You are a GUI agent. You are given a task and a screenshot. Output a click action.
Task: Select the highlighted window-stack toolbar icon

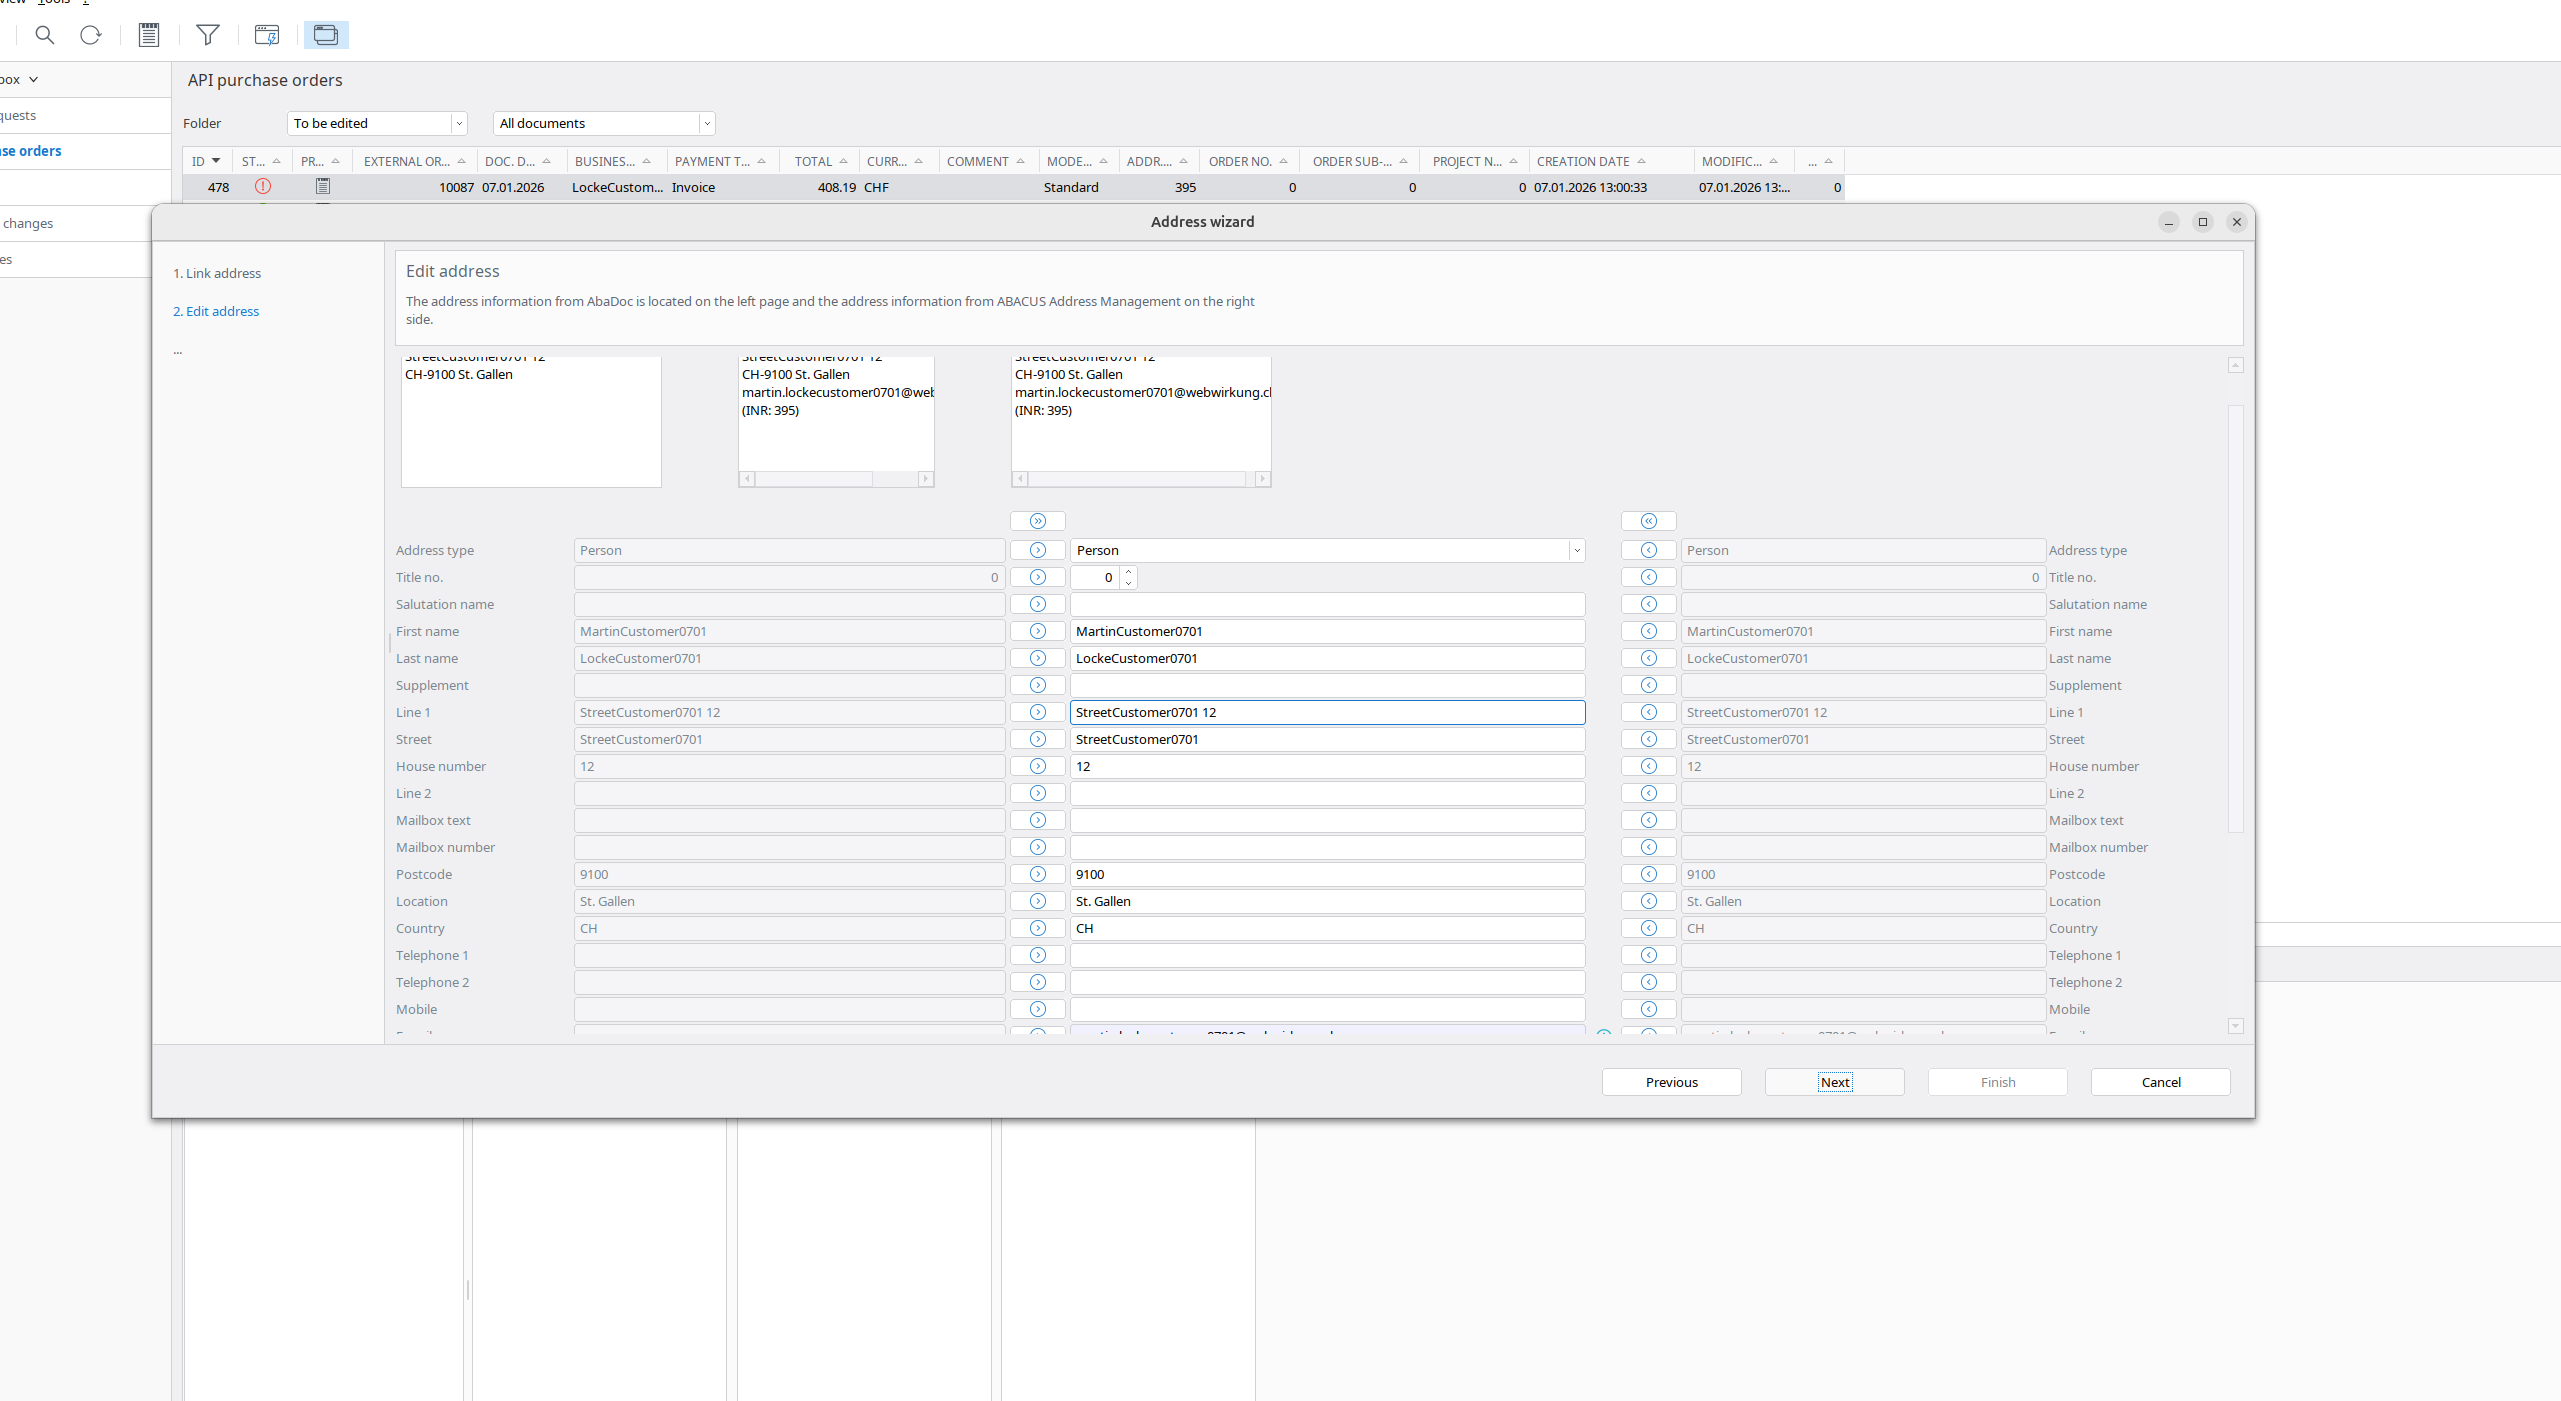[326, 35]
